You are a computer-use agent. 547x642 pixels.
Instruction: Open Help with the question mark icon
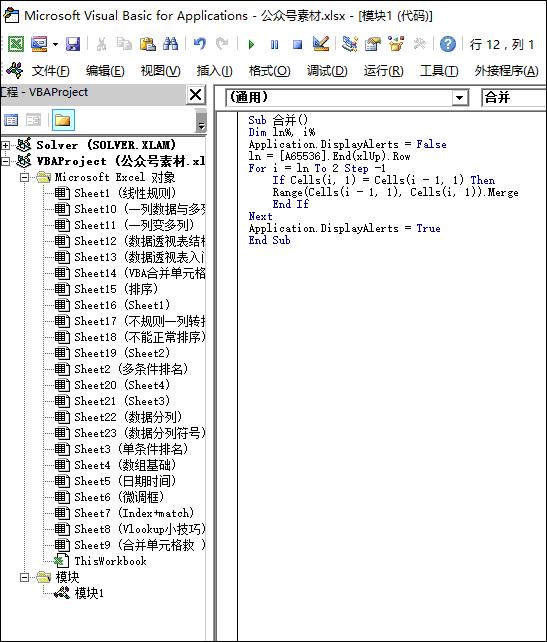click(x=448, y=43)
